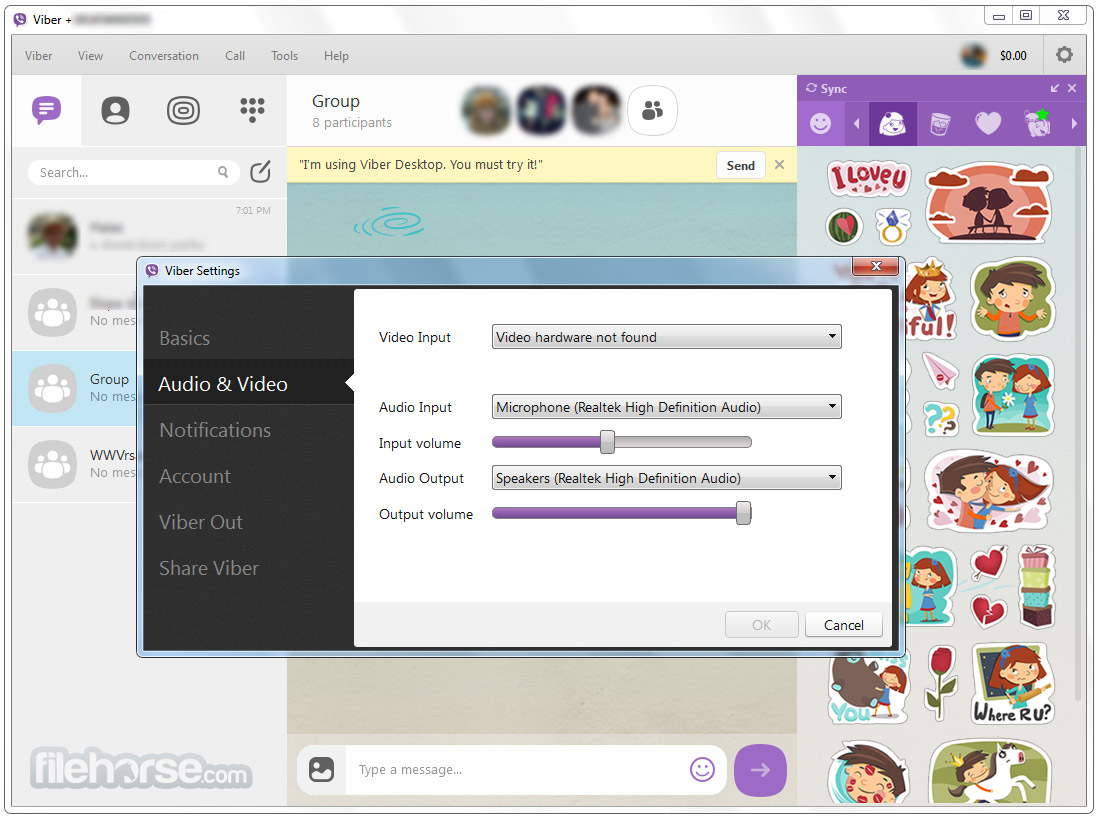
Task: Open the Conversation menu
Action: tap(164, 55)
